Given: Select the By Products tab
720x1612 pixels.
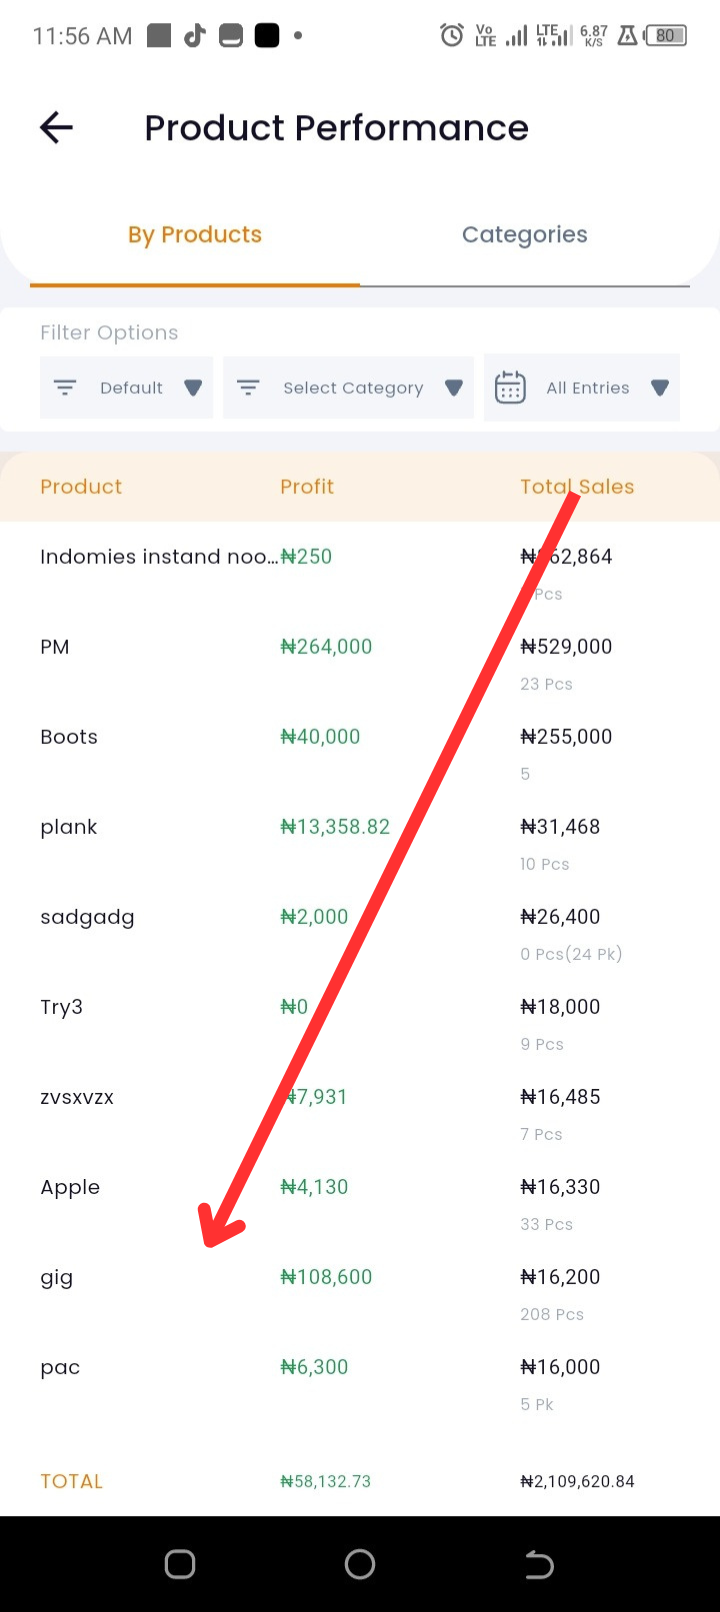Looking at the screenshot, I should coord(195,235).
